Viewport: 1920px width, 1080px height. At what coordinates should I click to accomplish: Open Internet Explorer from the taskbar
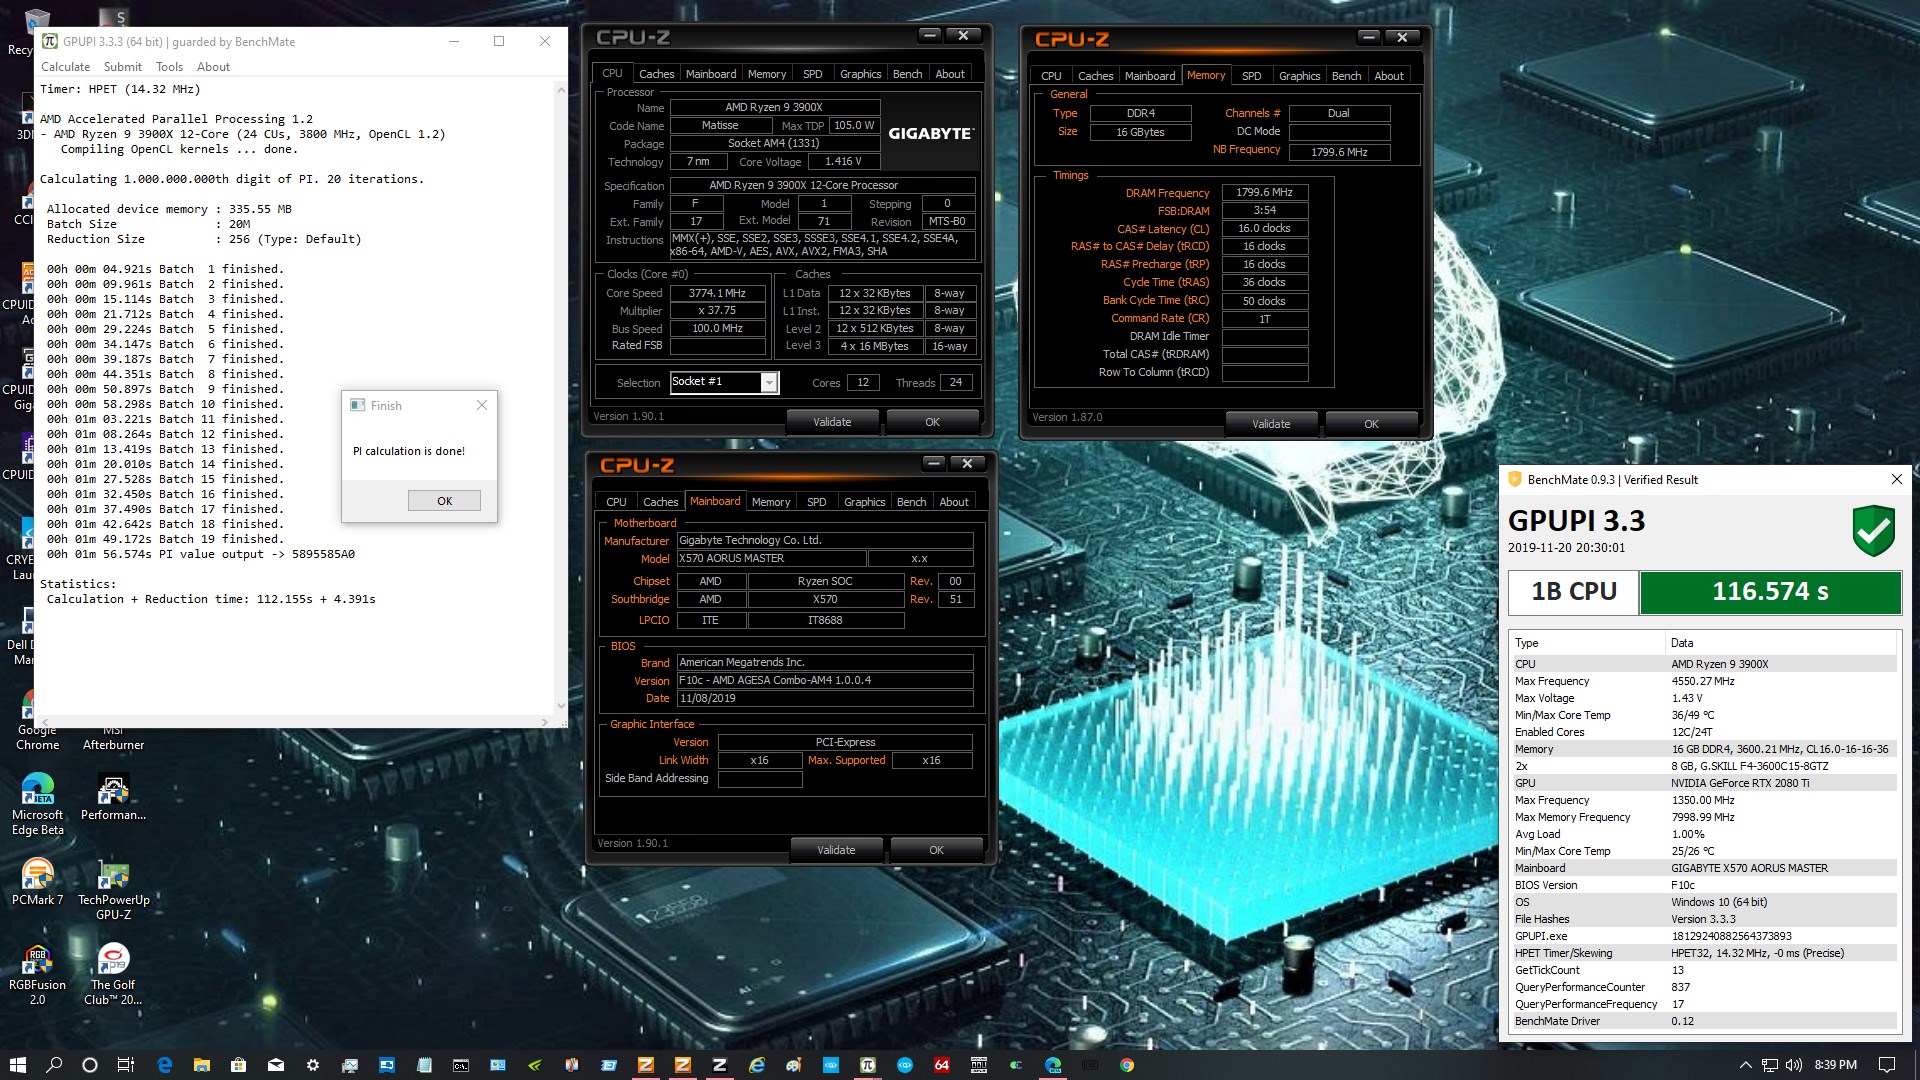756,1065
